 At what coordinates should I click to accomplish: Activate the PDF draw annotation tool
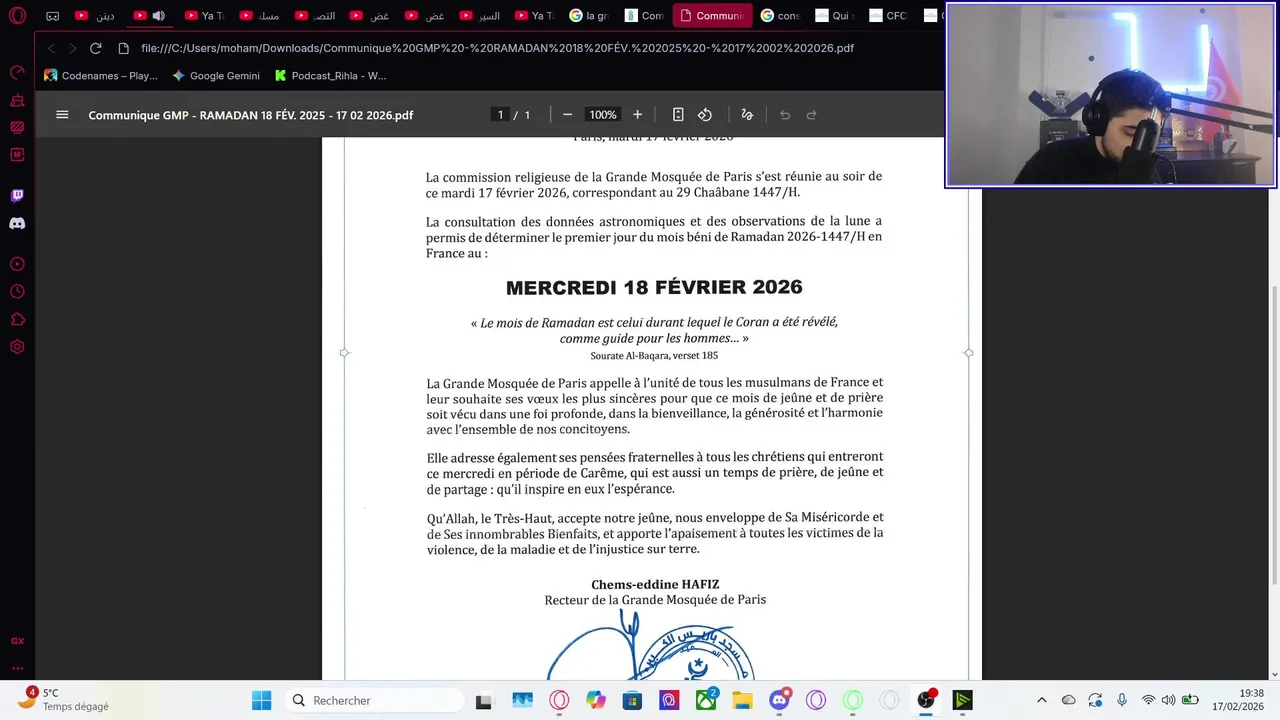pos(747,115)
